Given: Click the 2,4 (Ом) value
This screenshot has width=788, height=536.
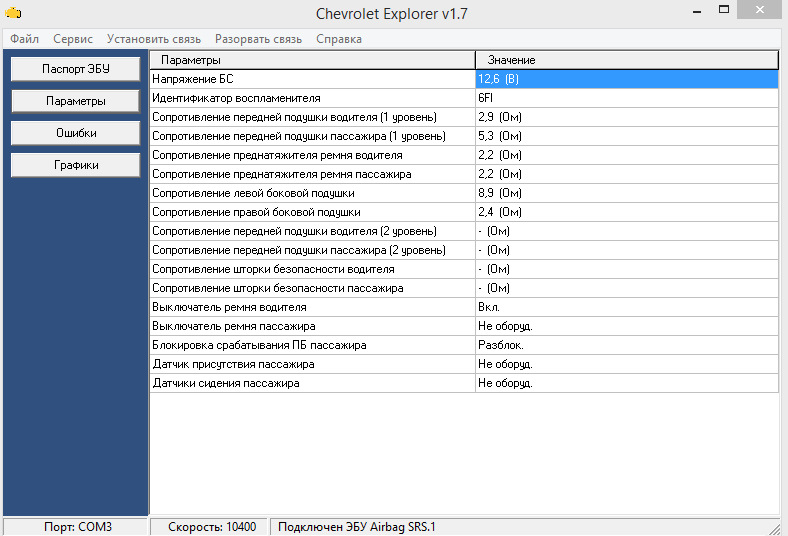Looking at the screenshot, I should click(627, 212).
